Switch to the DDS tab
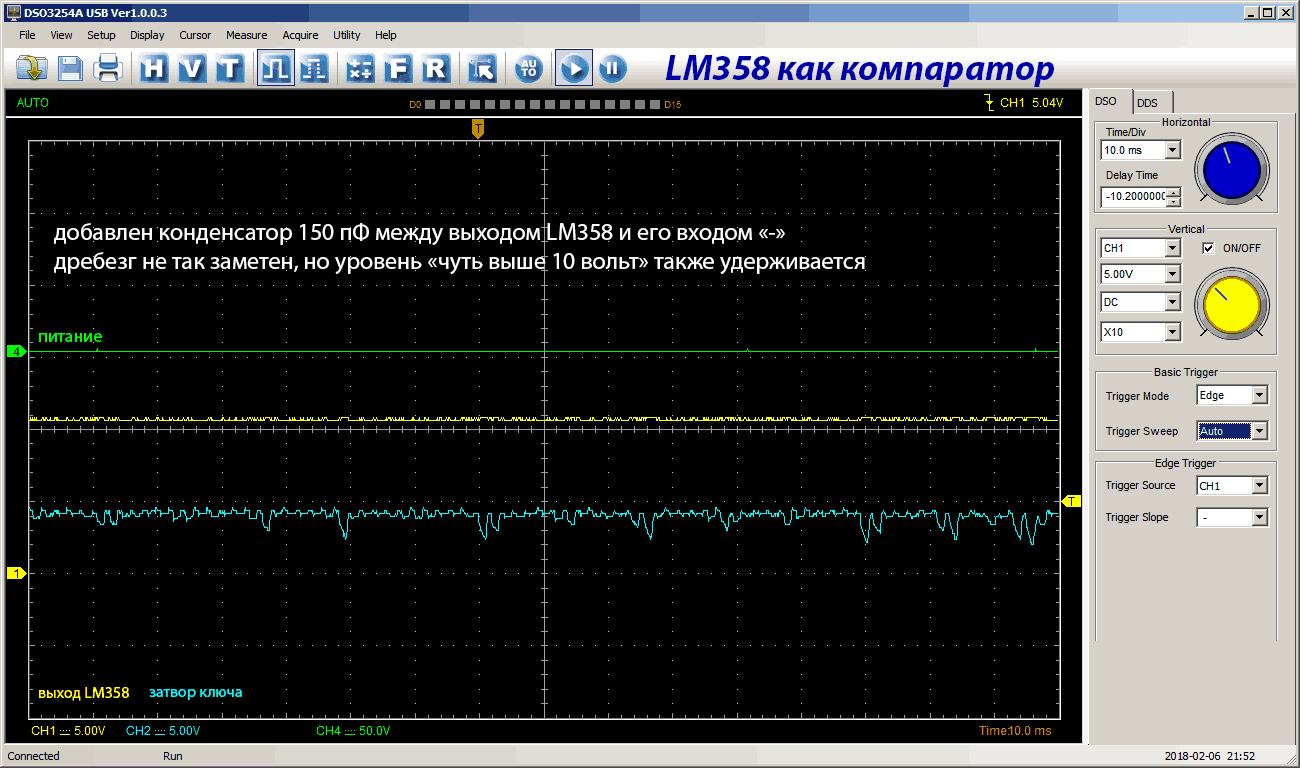 tap(1147, 103)
